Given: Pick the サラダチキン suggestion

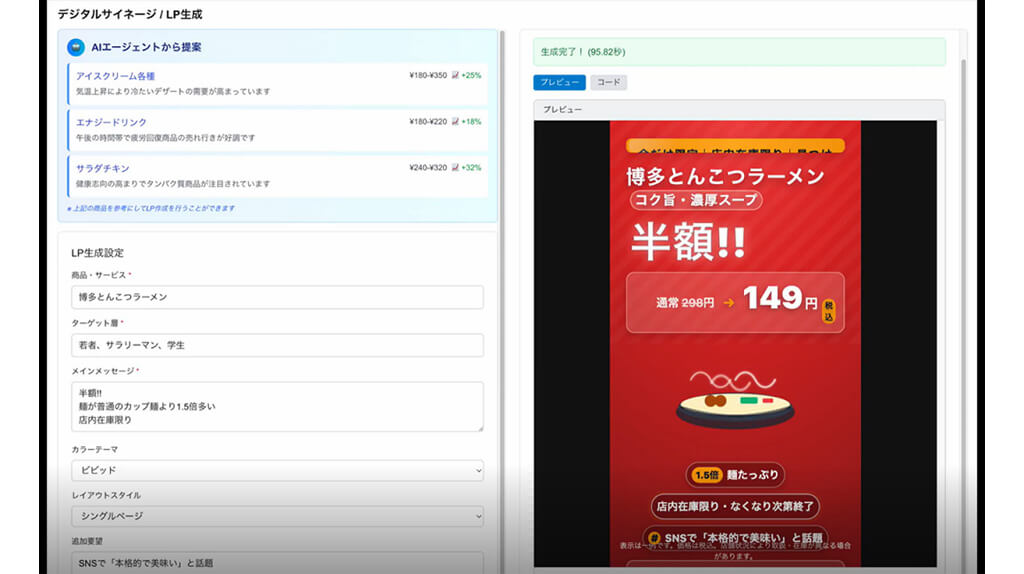Looking at the screenshot, I should point(103,168).
